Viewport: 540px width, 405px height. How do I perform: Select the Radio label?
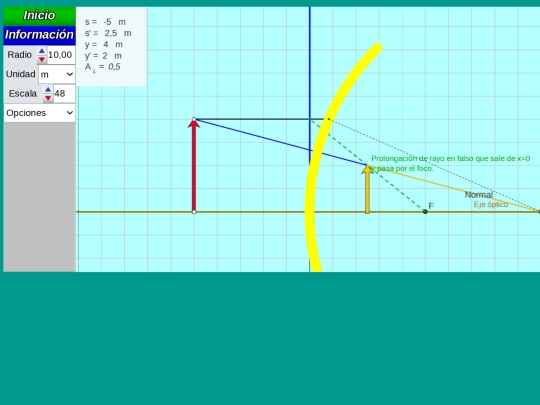(x=20, y=55)
